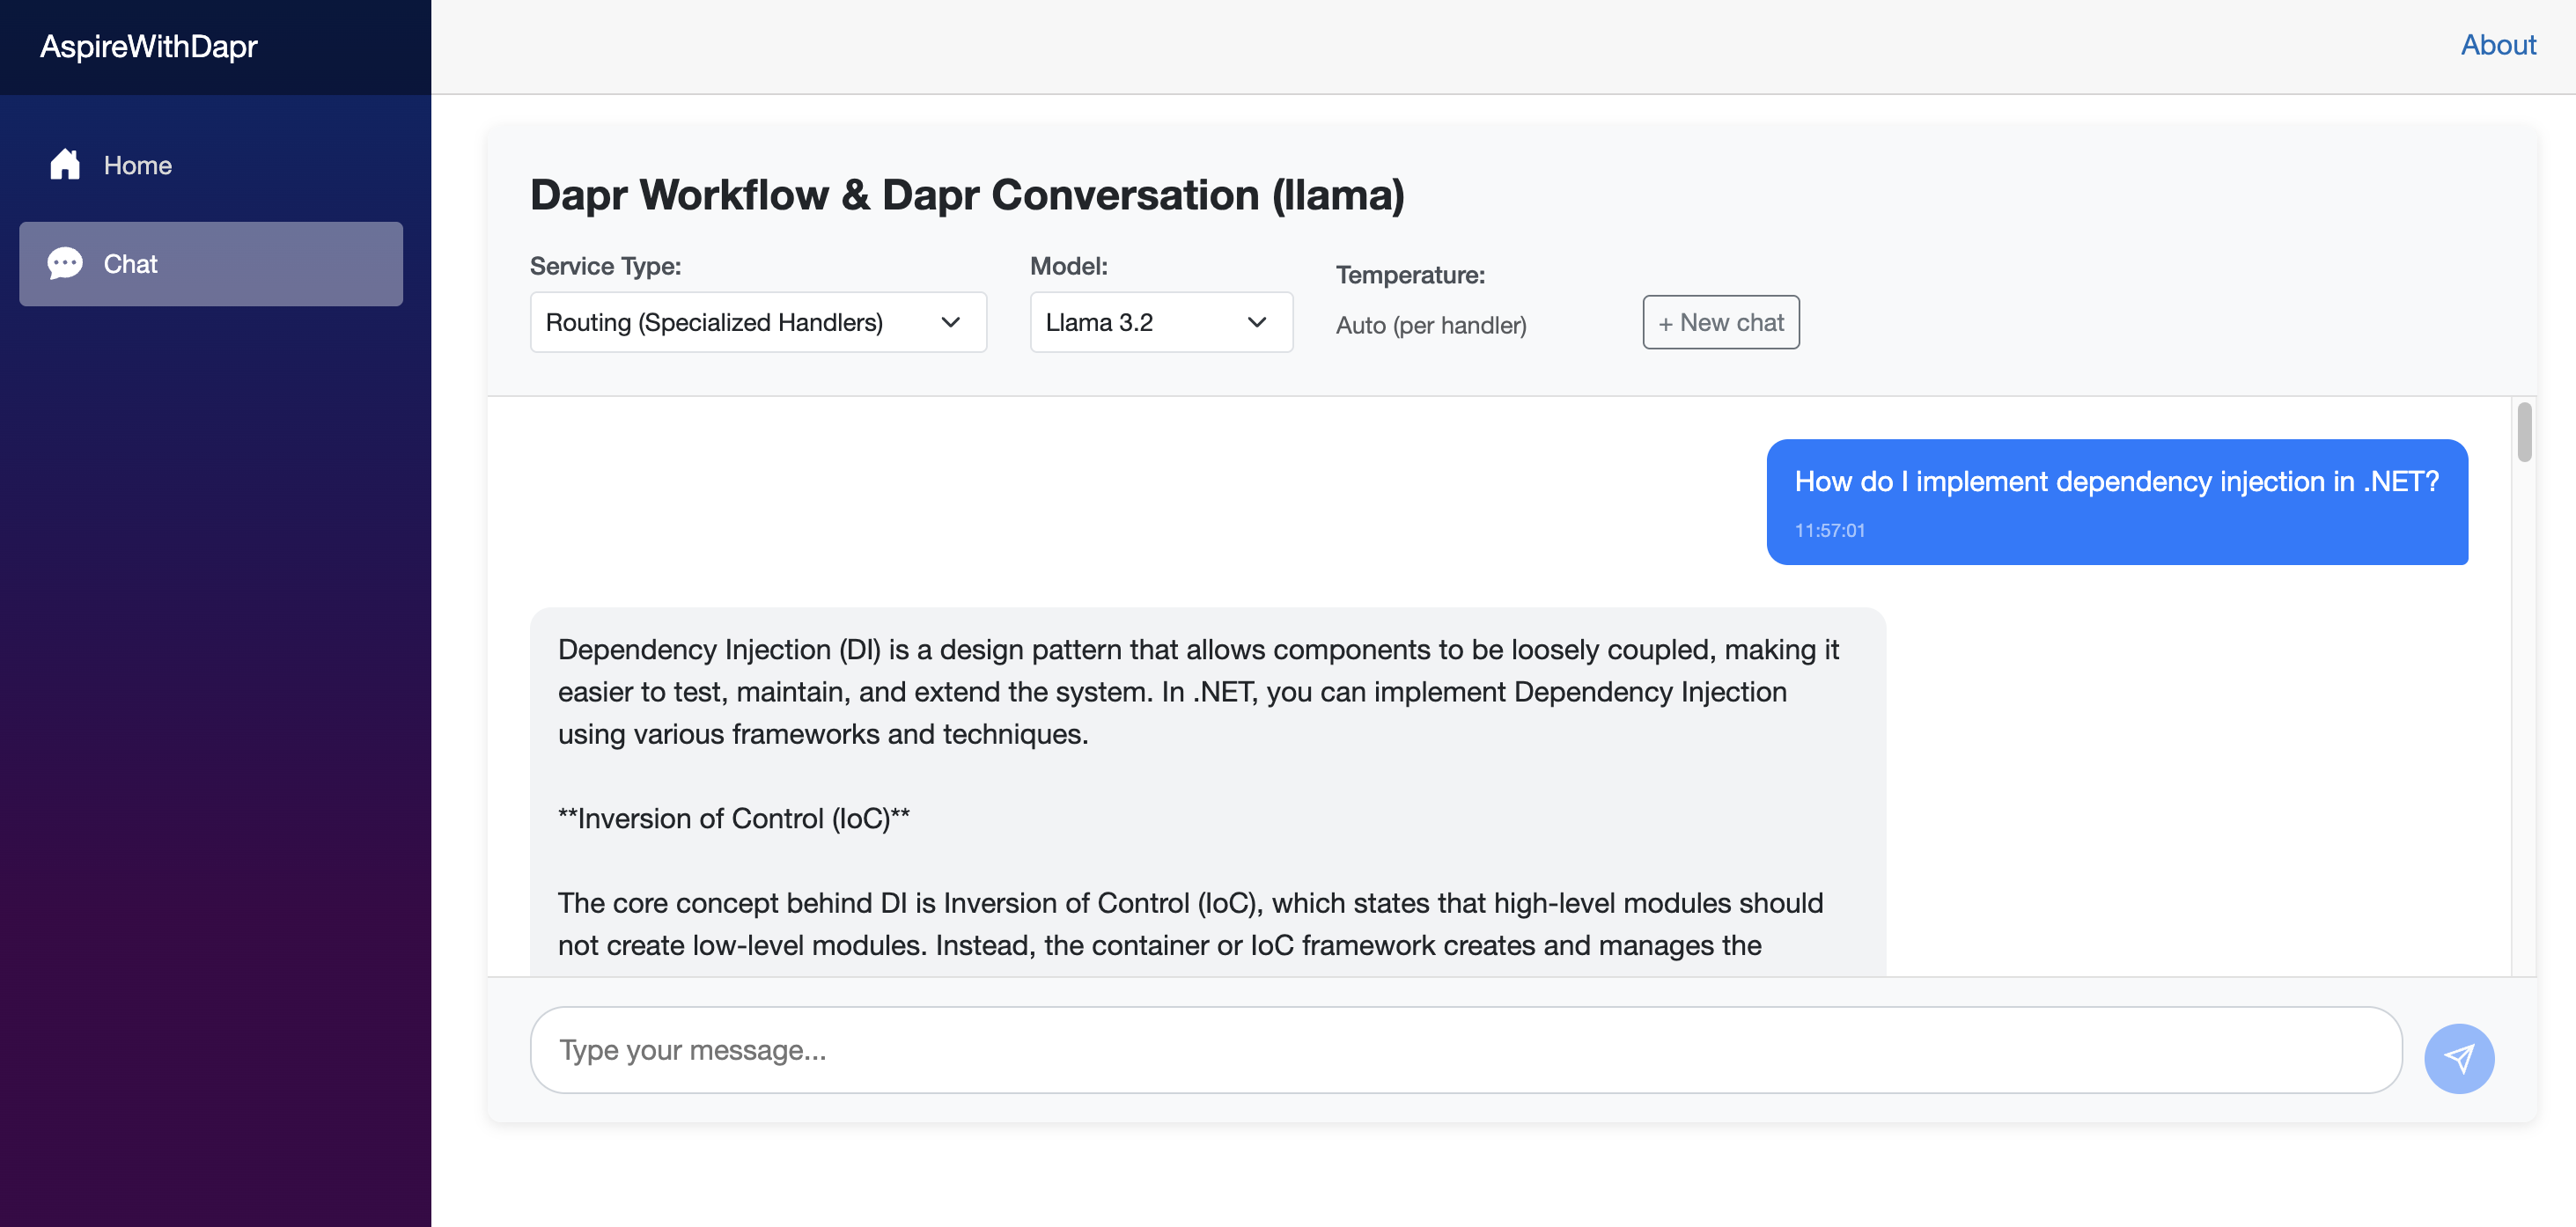The width and height of the screenshot is (2576, 1227).
Task: Click the Auto (per handler) temperature text
Action: [x=1430, y=325]
